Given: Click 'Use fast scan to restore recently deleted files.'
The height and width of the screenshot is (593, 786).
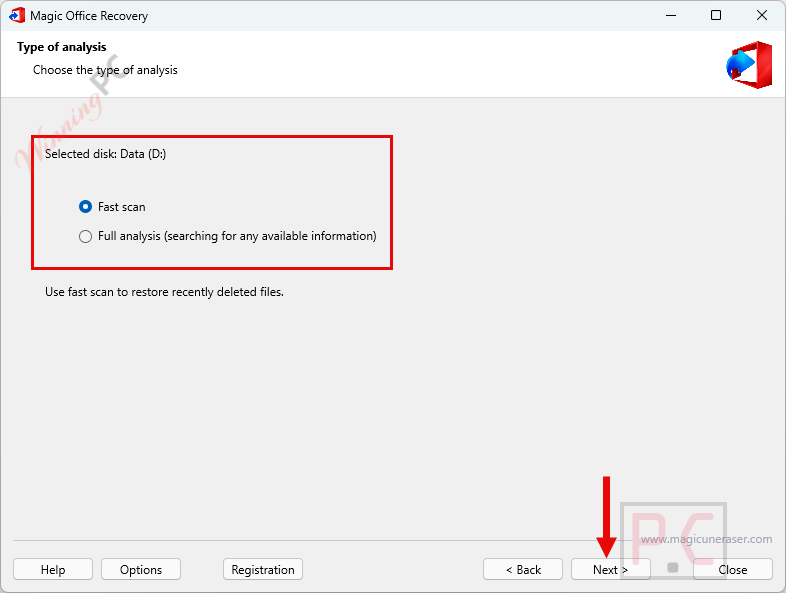Looking at the screenshot, I should [x=164, y=292].
